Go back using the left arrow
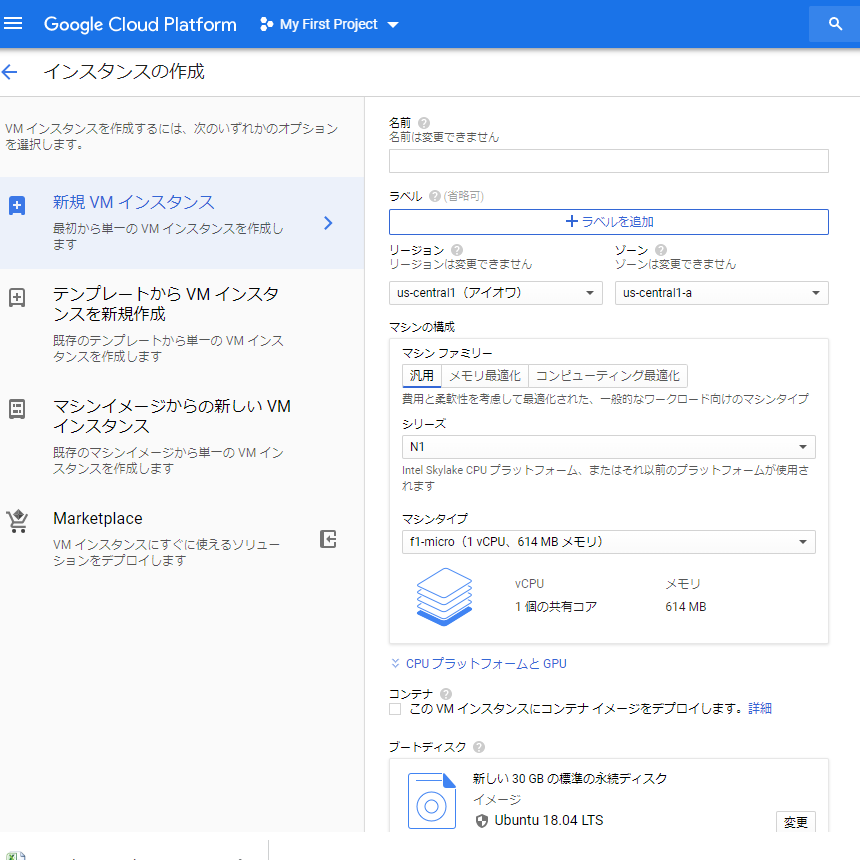 pyautogui.click(x=10, y=72)
